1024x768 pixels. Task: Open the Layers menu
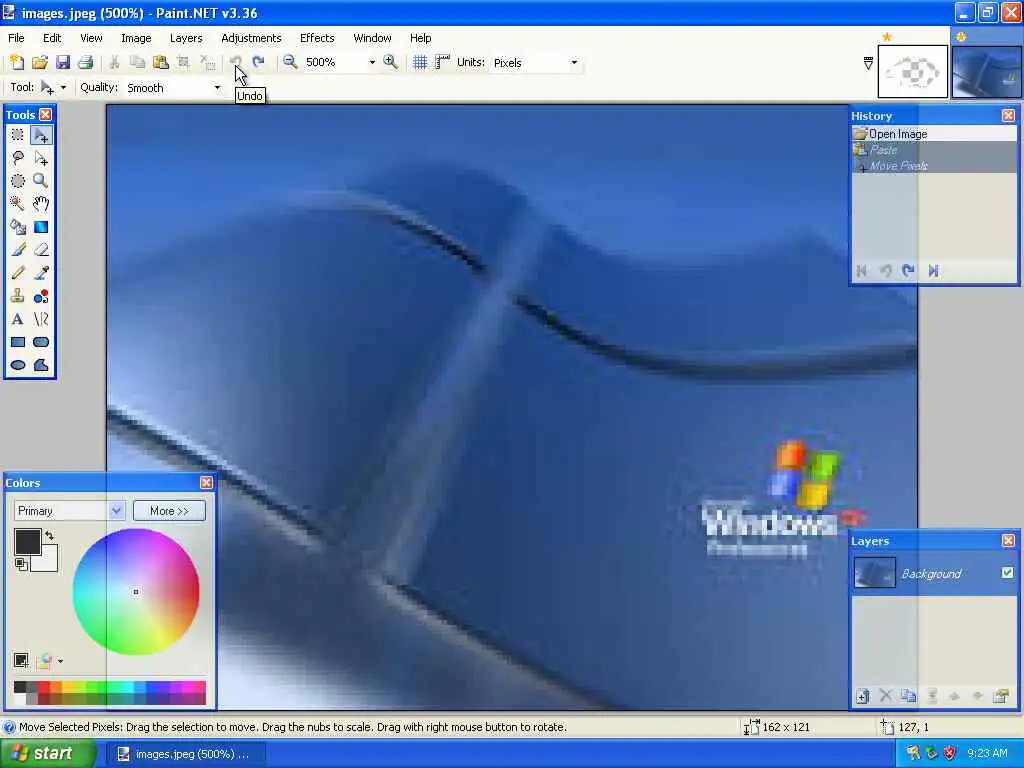click(186, 38)
